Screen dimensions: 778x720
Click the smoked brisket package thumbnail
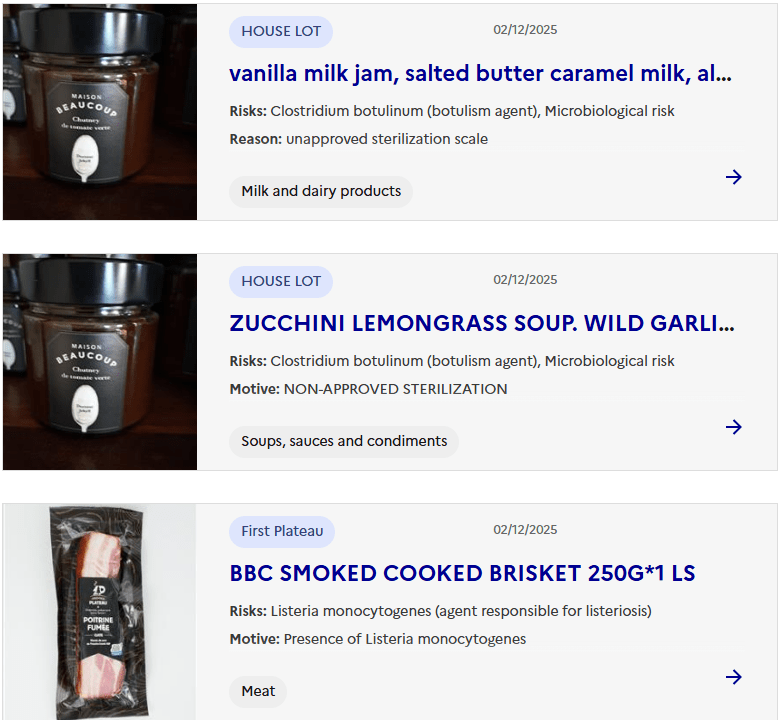click(x=100, y=612)
